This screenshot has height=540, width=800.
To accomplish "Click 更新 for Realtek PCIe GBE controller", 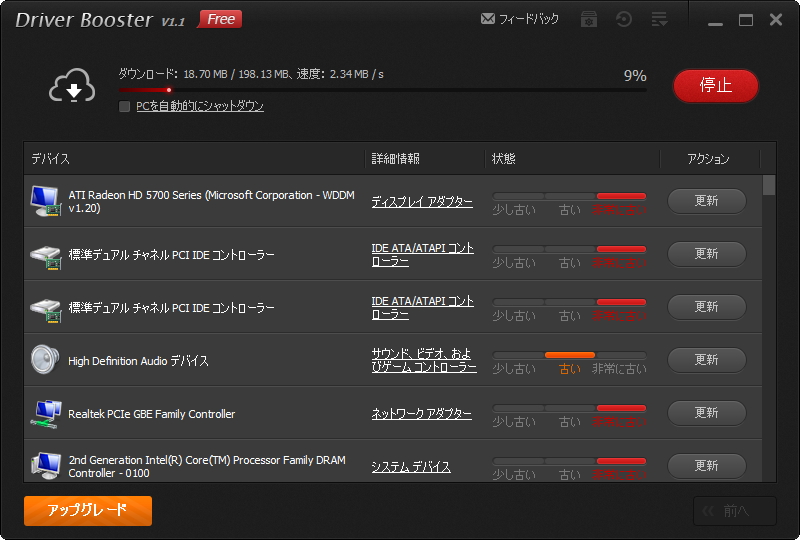I will (707, 413).
